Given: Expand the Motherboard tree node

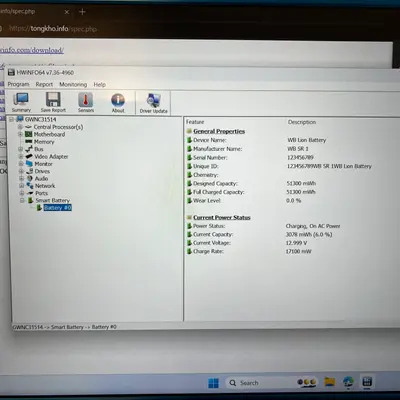Looking at the screenshot, I should tap(20, 134).
